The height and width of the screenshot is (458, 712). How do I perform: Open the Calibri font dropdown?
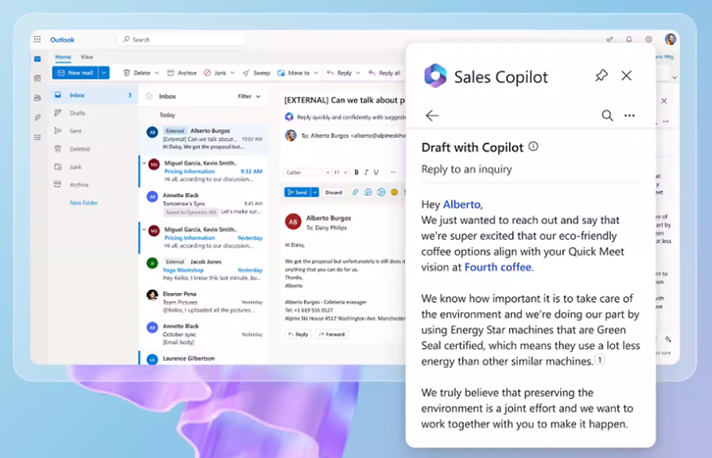(x=307, y=172)
